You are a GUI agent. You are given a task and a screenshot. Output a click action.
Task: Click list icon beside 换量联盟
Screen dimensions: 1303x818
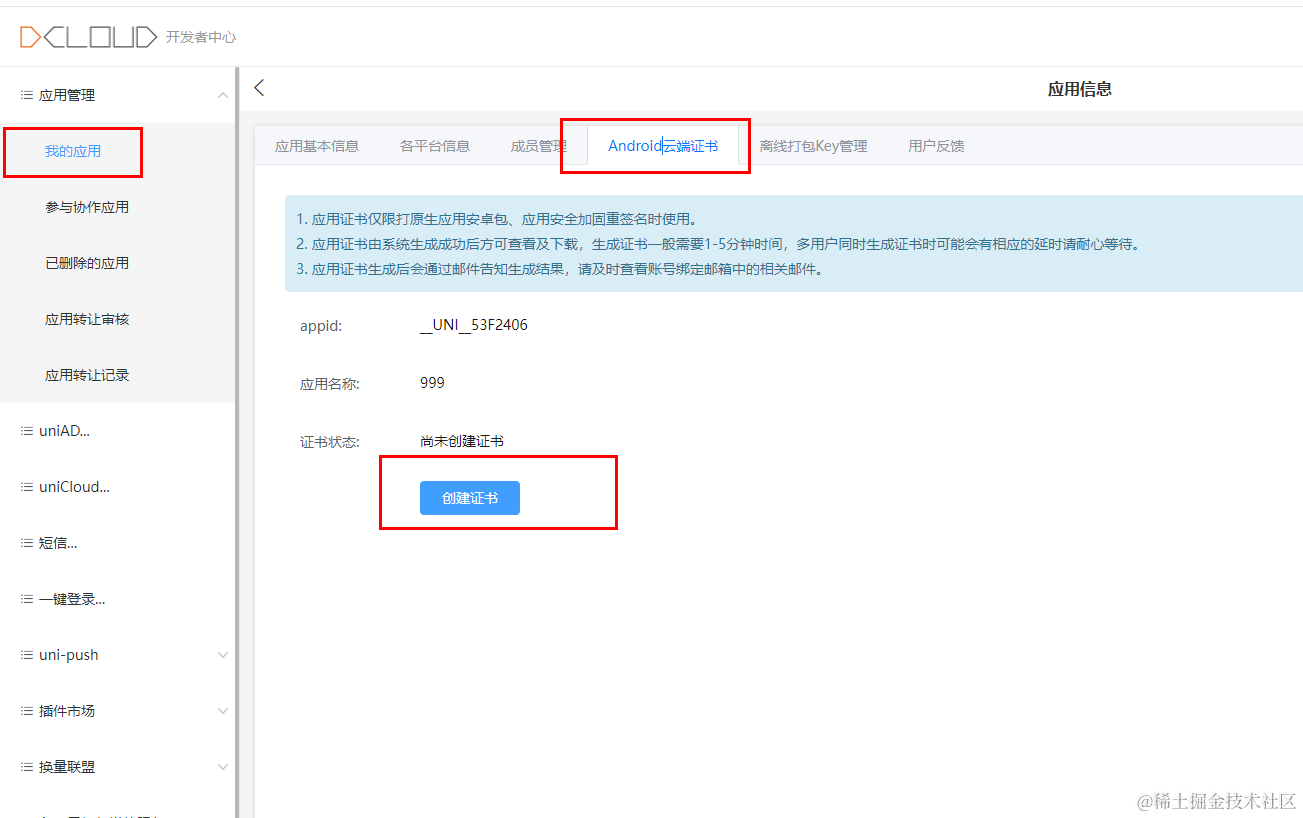tap(27, 767)
